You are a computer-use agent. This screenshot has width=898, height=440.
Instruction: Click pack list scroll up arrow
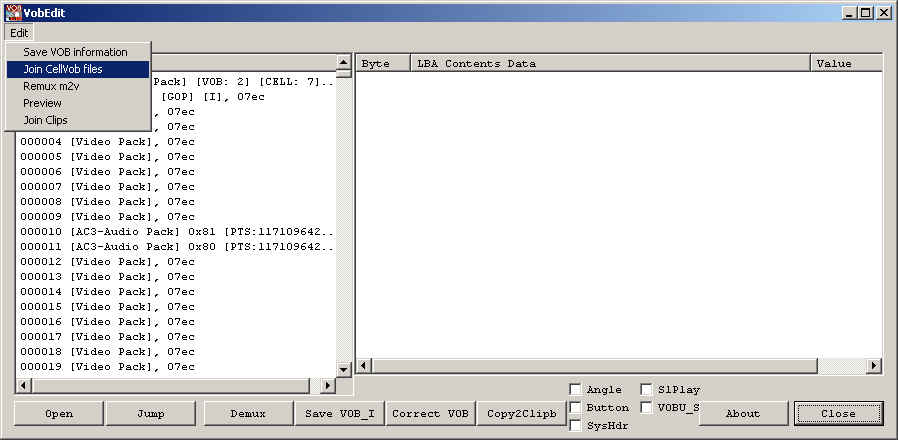(344, 62)
